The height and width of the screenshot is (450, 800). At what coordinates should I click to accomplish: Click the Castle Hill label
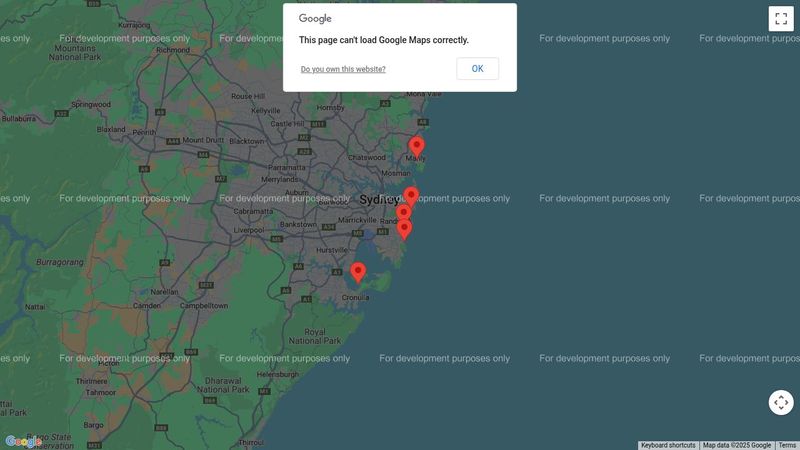[x=287, y=124]
